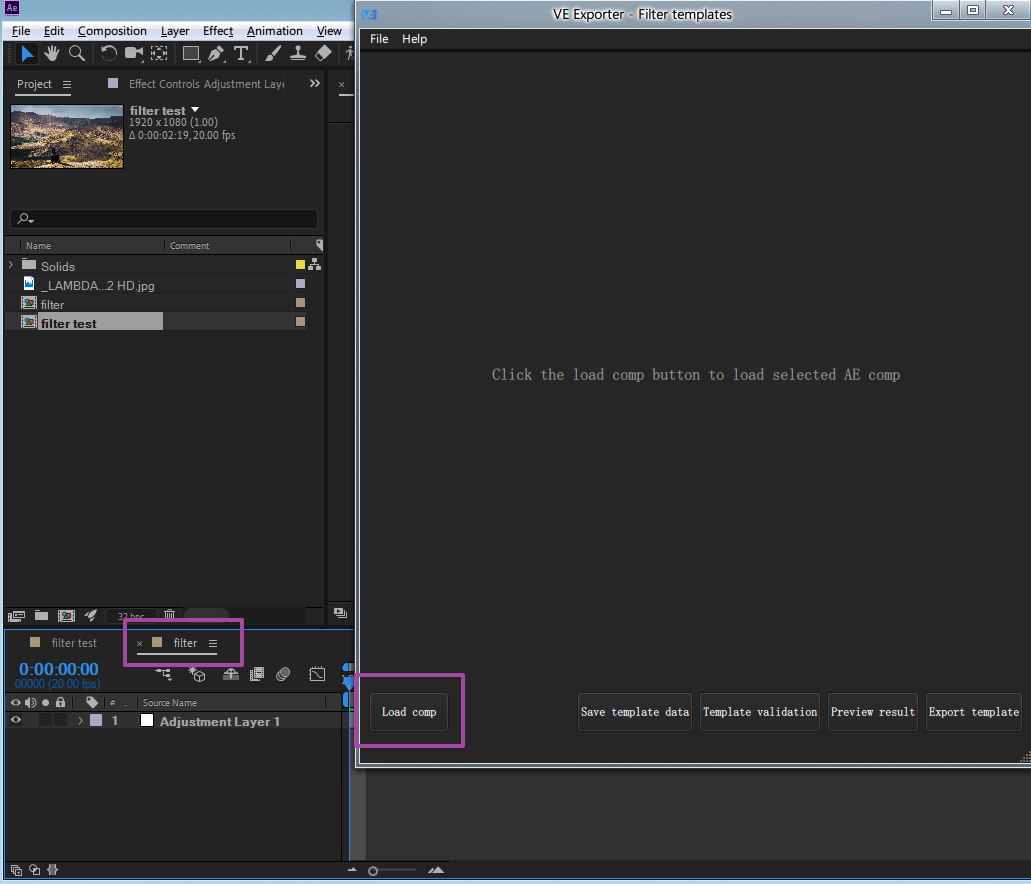Click Export template
1031x884 pixels.
[973, 712]
